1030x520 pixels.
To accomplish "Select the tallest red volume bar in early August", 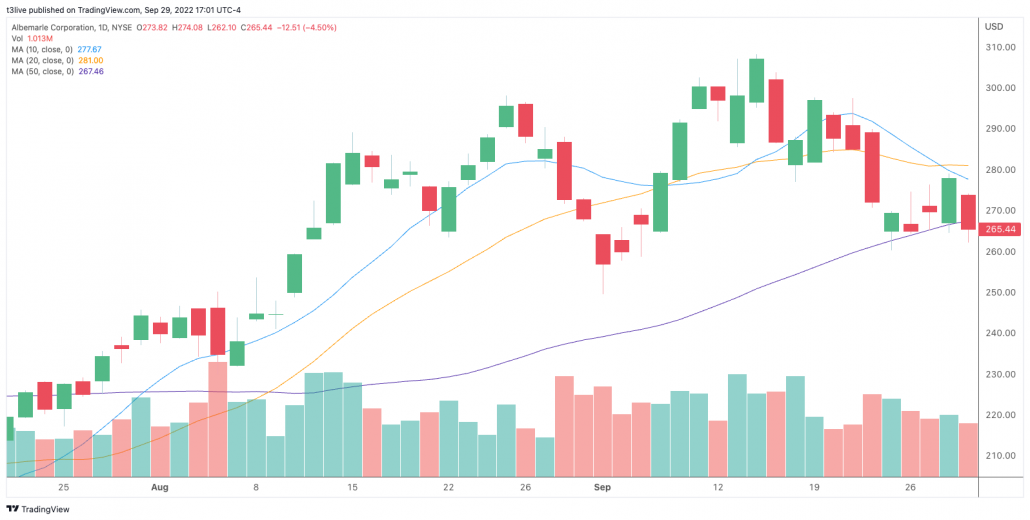I will (x=217, y=420).
